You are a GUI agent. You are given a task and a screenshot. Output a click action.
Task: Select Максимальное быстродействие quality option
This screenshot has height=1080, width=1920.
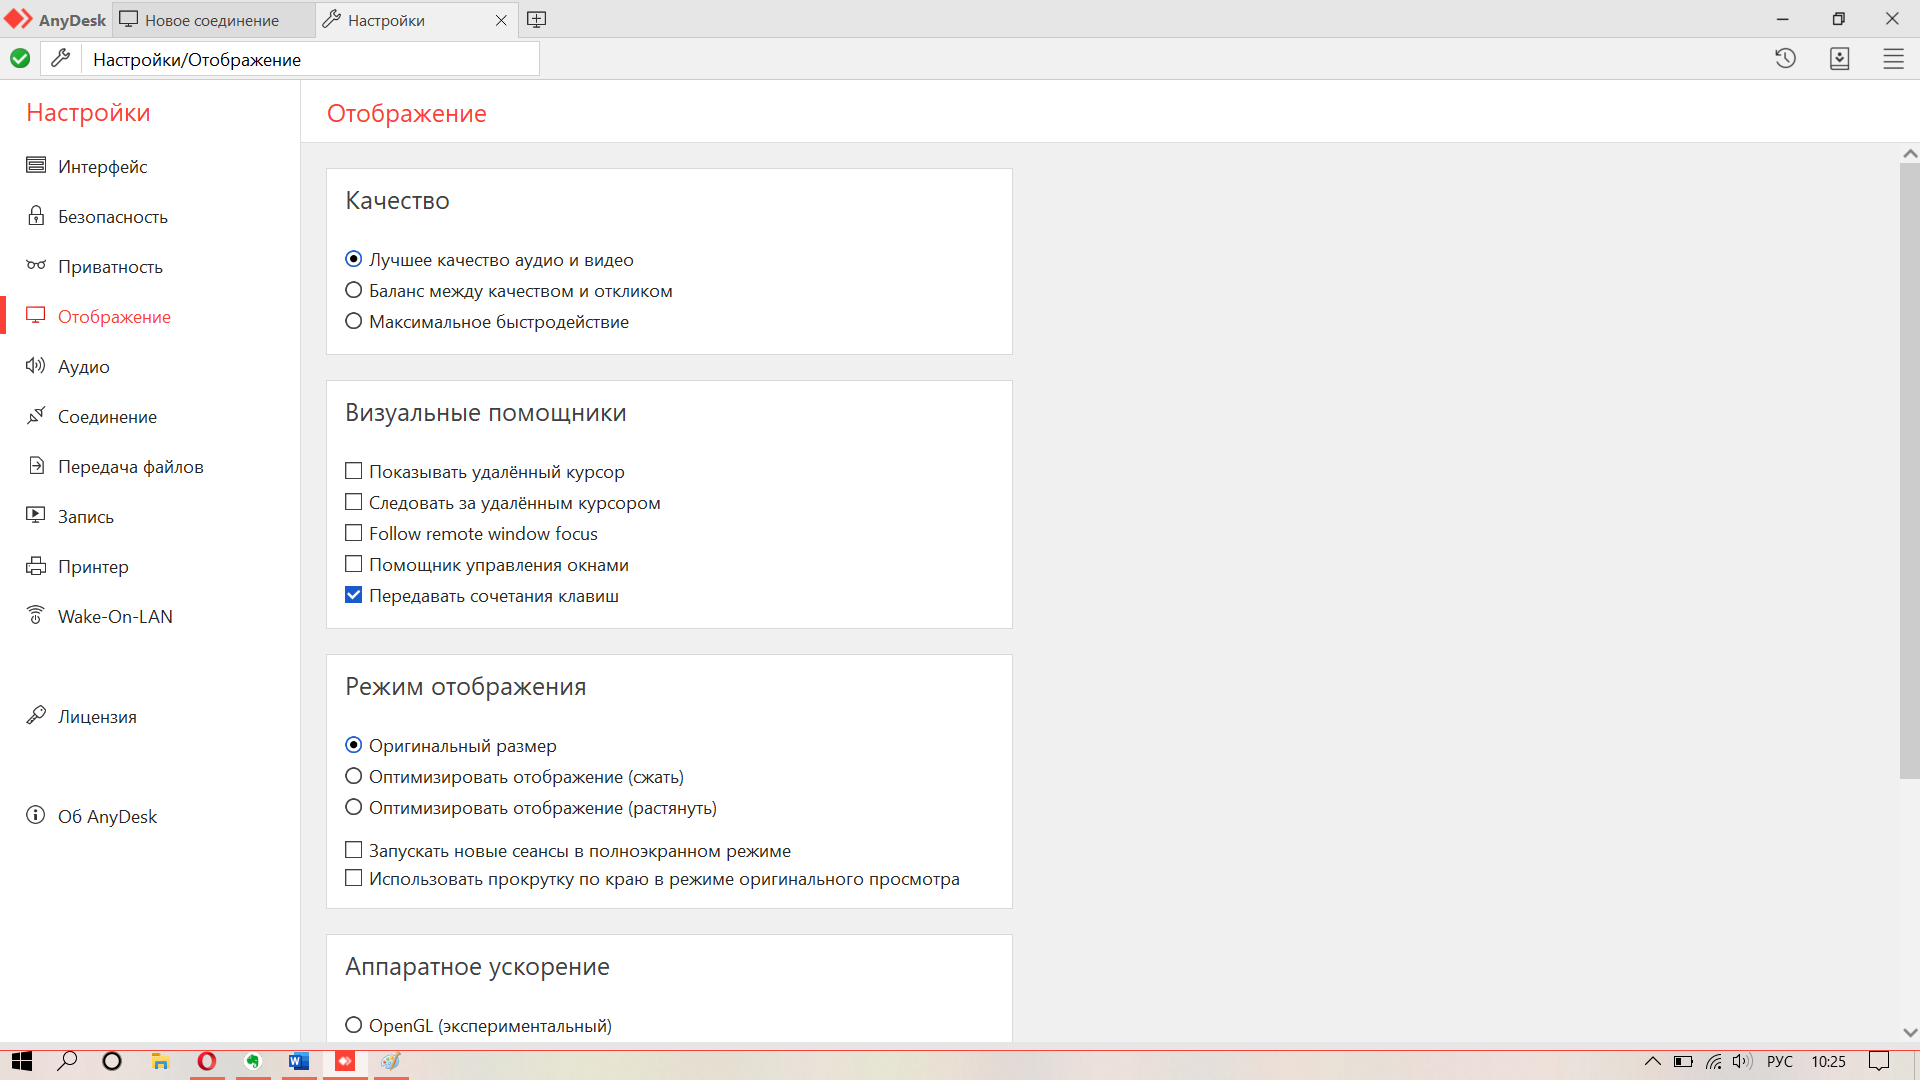click(354, 321)
